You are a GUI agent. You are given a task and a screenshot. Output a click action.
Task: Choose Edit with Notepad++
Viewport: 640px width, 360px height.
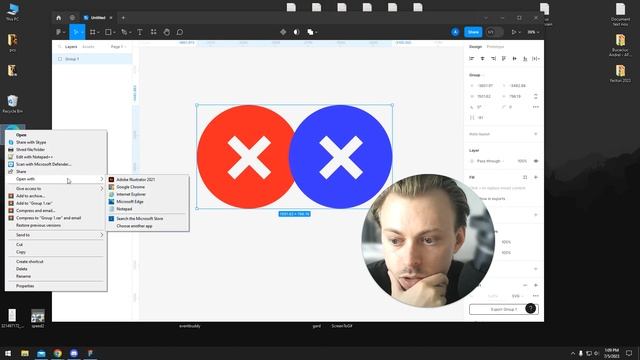click(56, 157)
